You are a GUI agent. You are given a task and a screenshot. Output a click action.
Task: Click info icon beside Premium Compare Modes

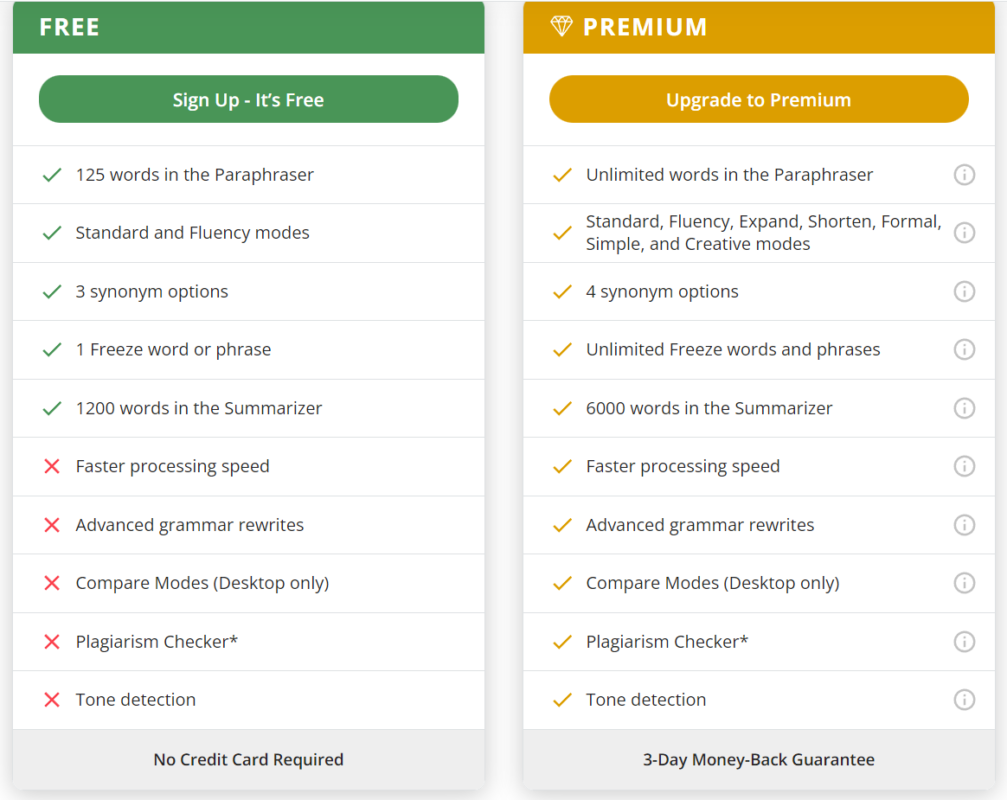tap(964, 583)
